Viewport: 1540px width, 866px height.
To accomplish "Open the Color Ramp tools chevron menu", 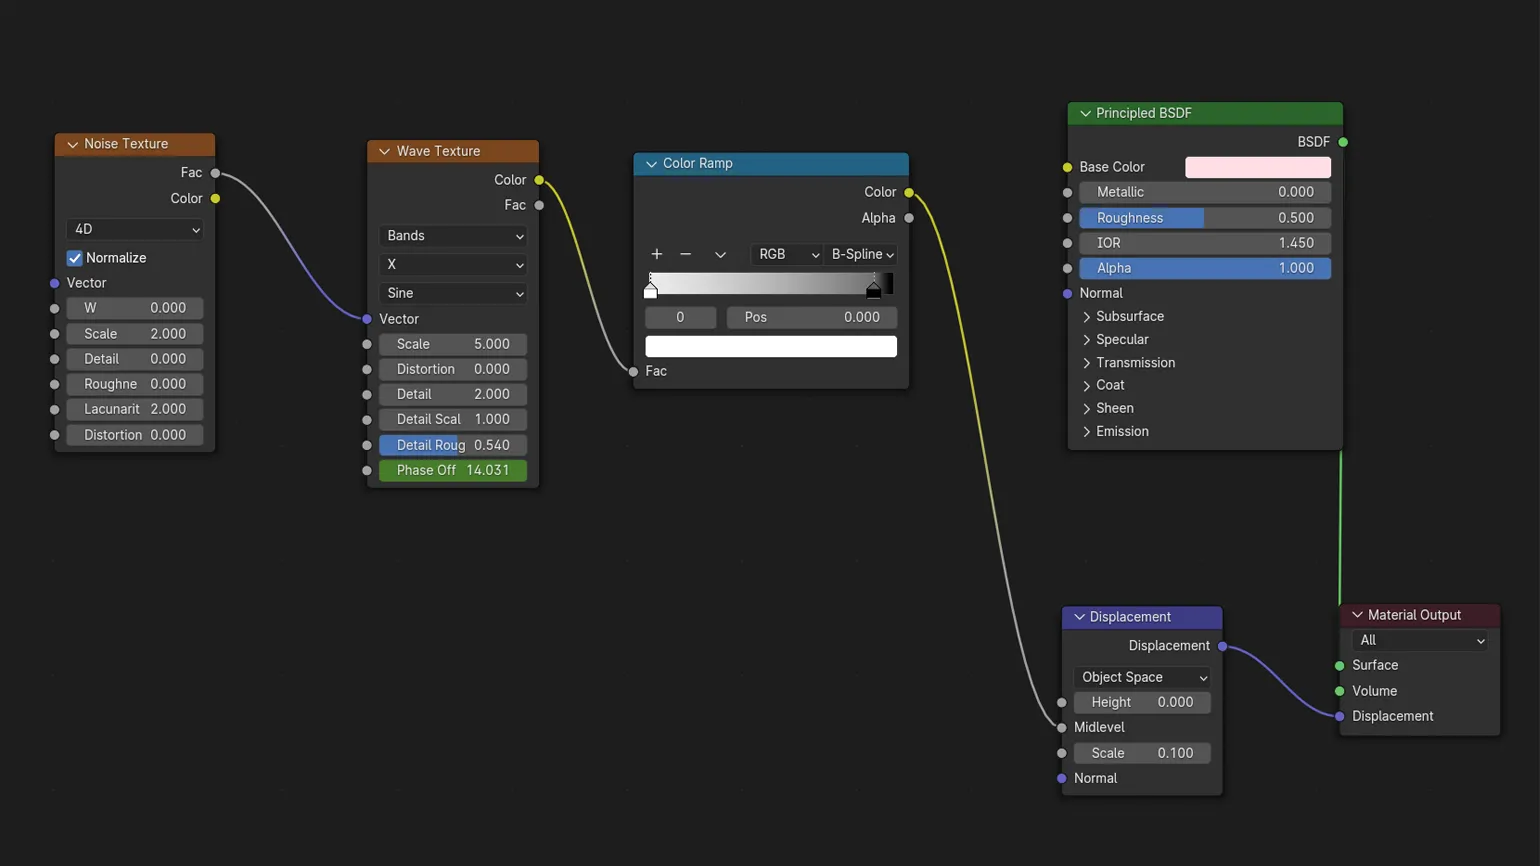I will [720, 254].
